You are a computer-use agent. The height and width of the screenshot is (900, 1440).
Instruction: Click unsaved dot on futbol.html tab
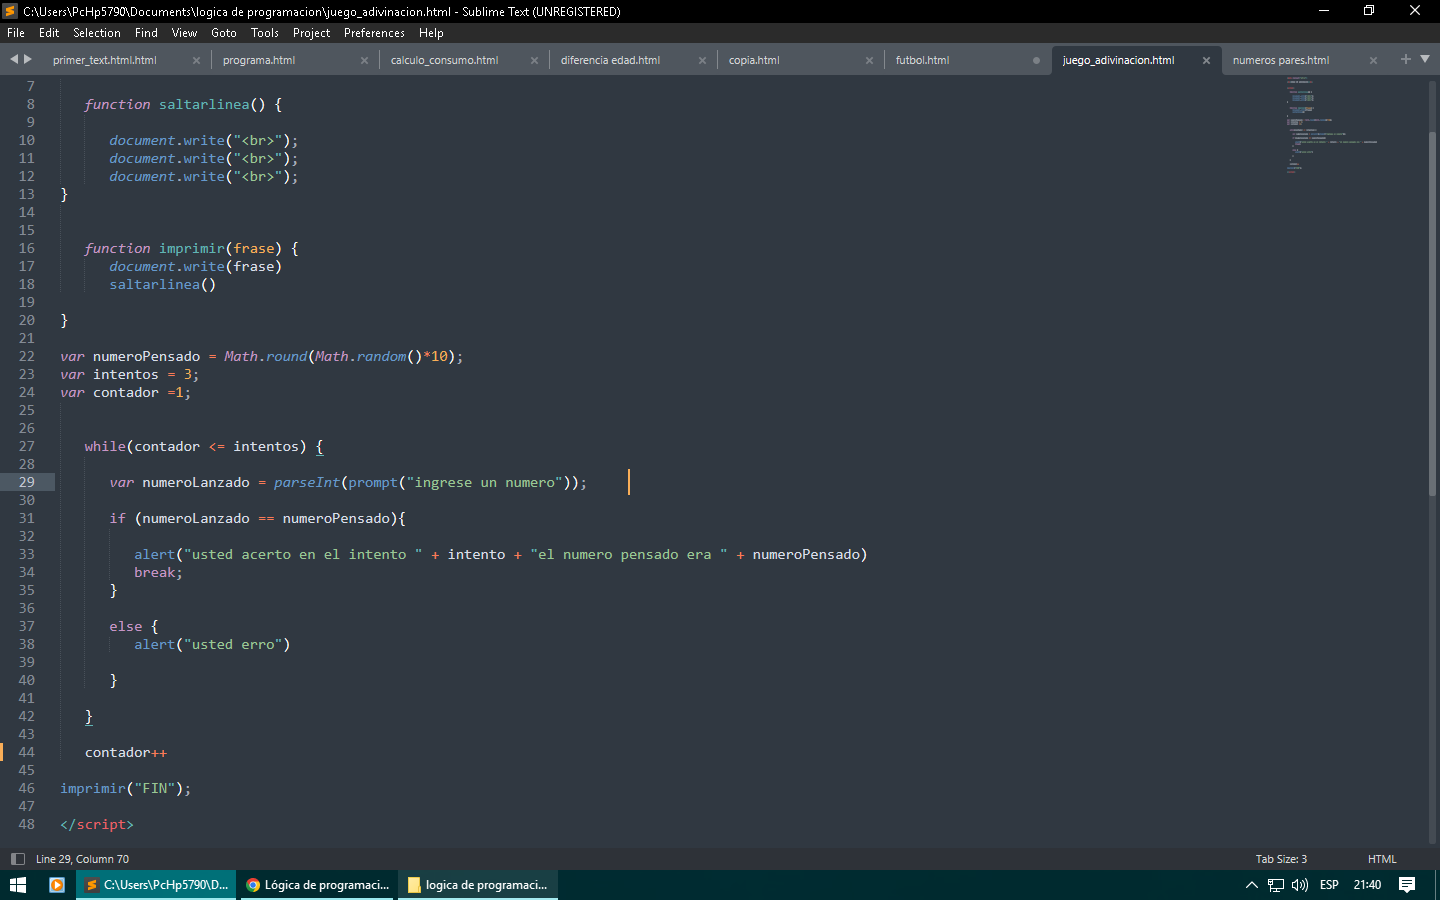(1036, 60)
